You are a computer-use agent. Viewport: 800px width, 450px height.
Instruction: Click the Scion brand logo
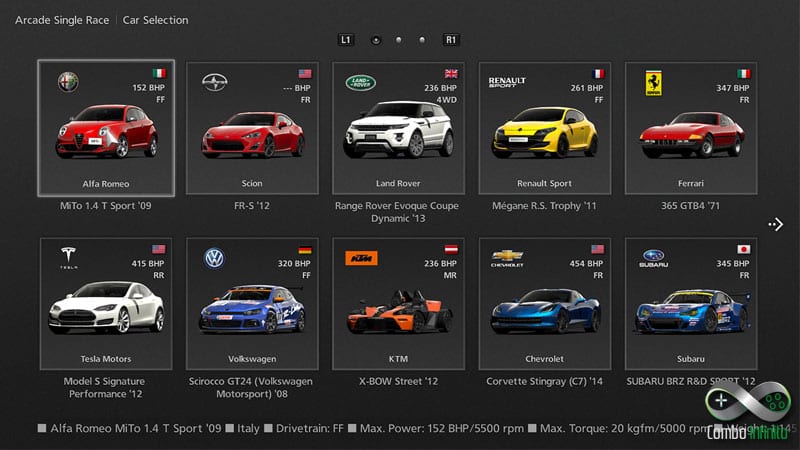215,82
